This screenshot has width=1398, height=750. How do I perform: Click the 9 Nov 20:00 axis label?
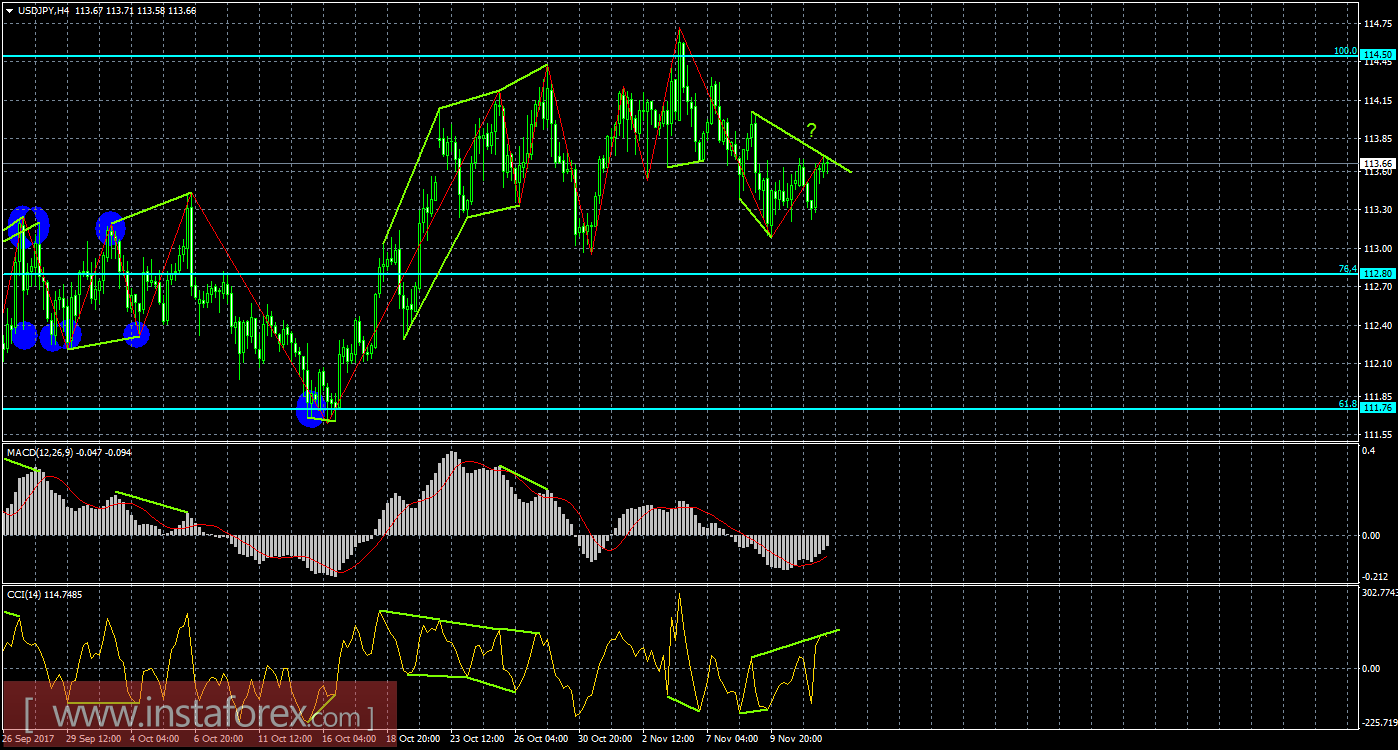(793, 739)
